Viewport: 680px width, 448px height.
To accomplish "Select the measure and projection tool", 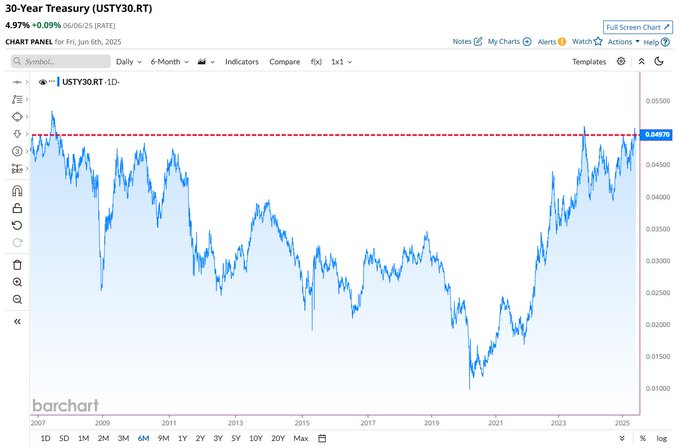I will [x=17, y=168].
